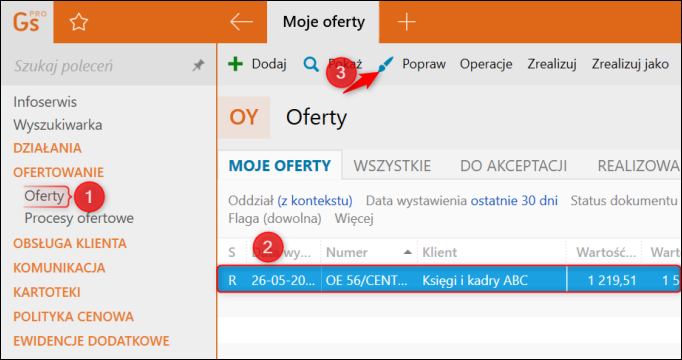Select the Moje oferty top tab
The width and height of the screenshot is (682, 360).
[324, 22]
